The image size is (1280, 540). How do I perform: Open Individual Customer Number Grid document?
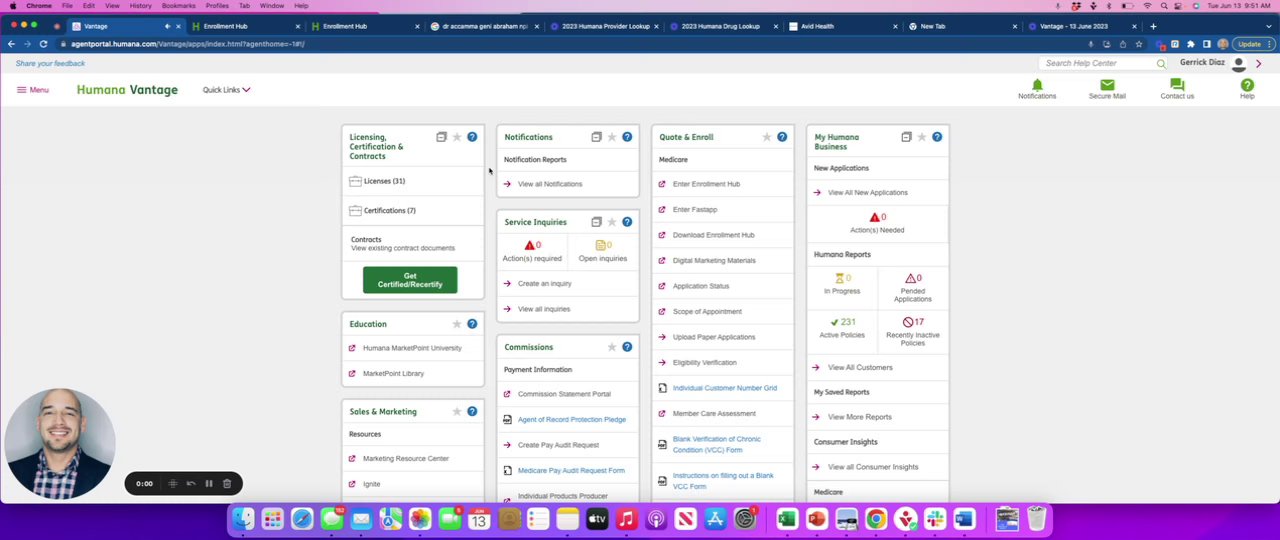click(x=725, y=388)
